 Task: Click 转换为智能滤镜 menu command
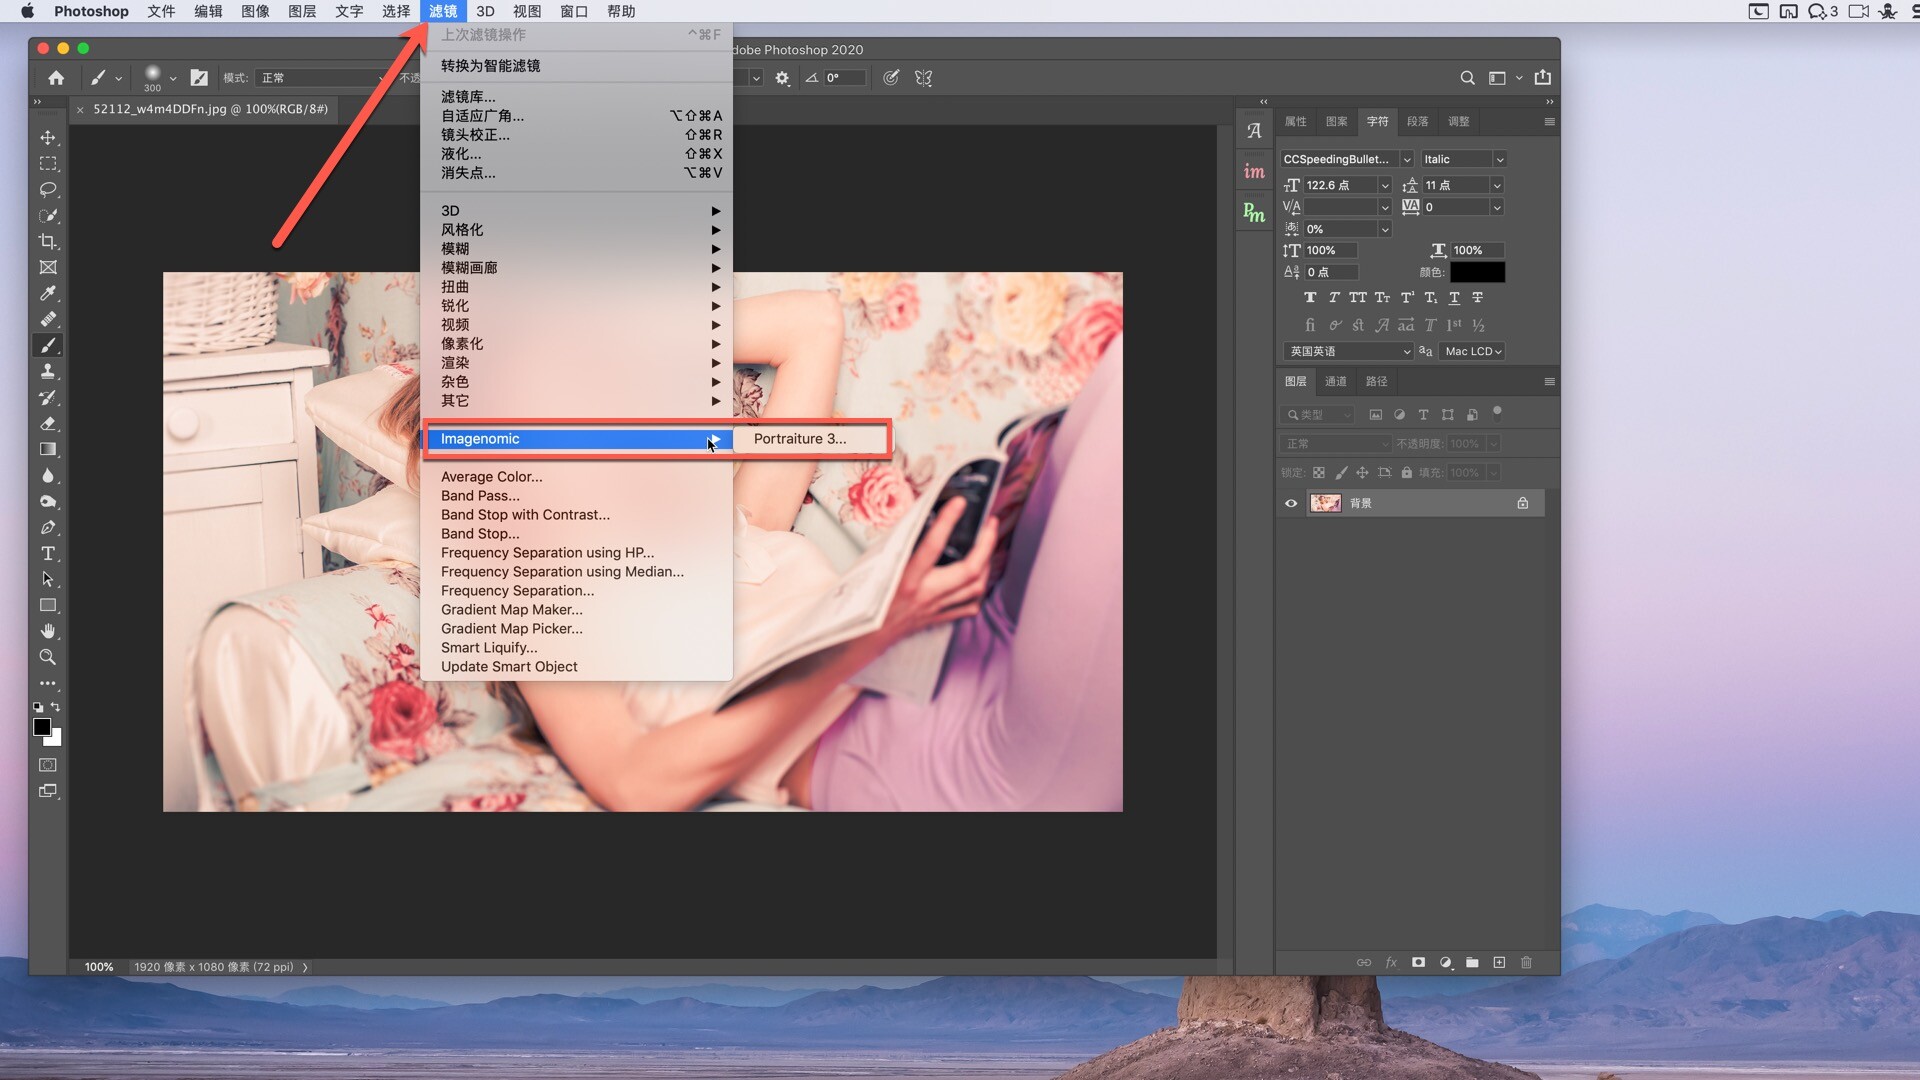490,66
